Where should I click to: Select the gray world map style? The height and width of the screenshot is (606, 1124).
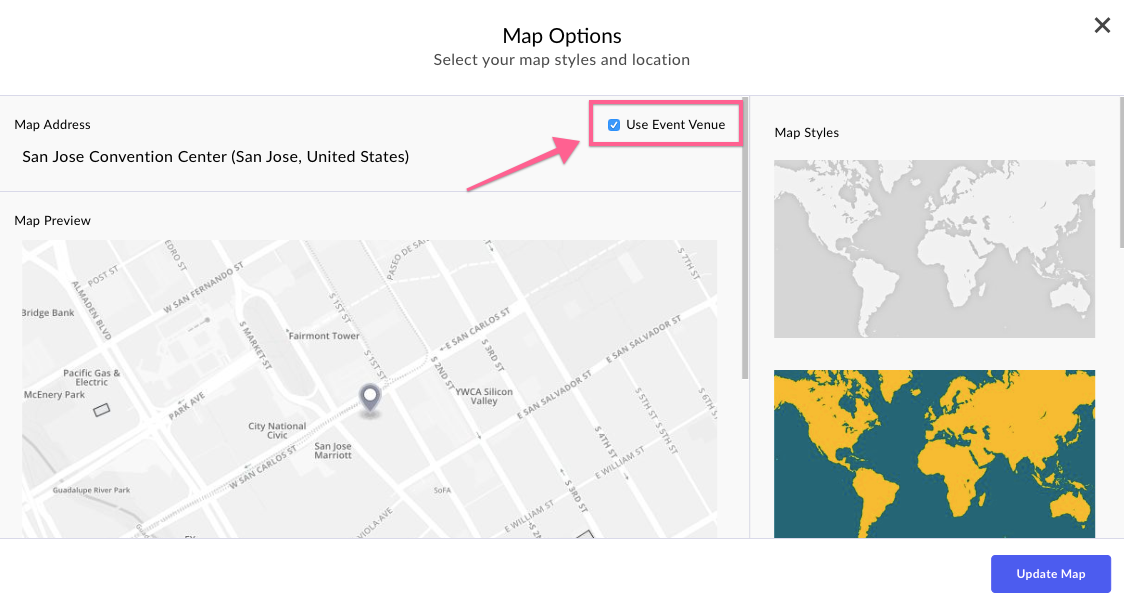934,249
